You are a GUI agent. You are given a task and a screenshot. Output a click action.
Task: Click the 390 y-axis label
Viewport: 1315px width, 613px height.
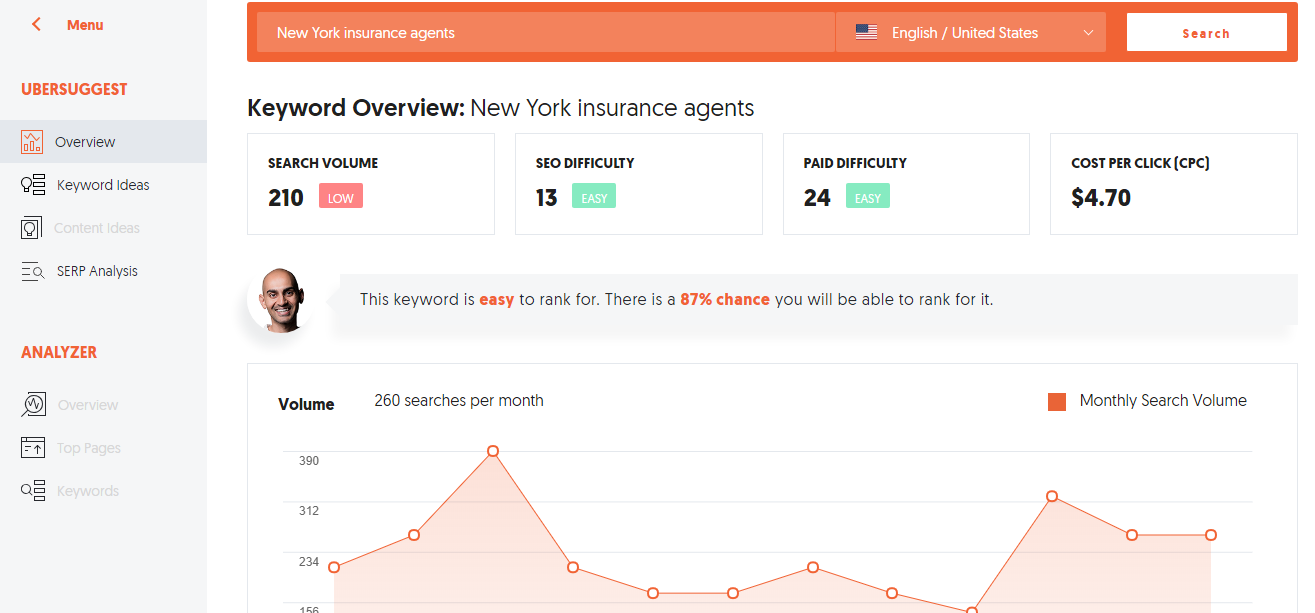pyautogui.click(x=309, y=460)
